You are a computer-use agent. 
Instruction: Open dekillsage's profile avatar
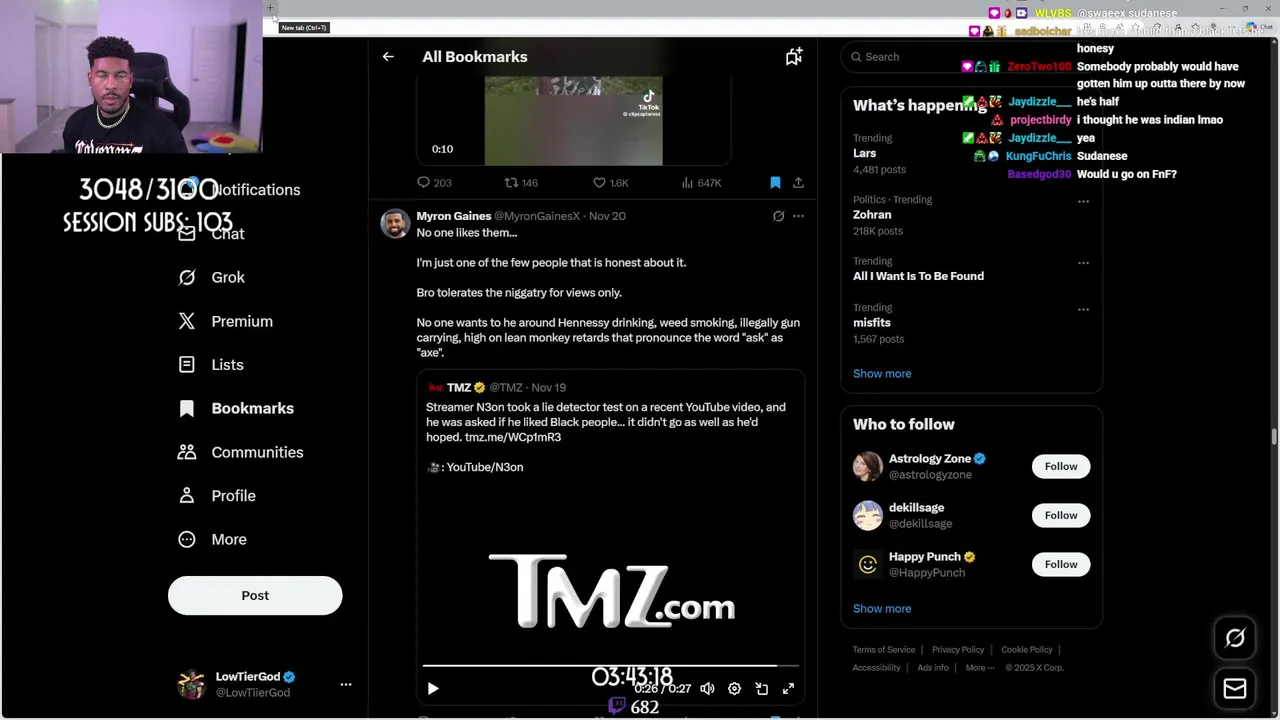[868, 515]
